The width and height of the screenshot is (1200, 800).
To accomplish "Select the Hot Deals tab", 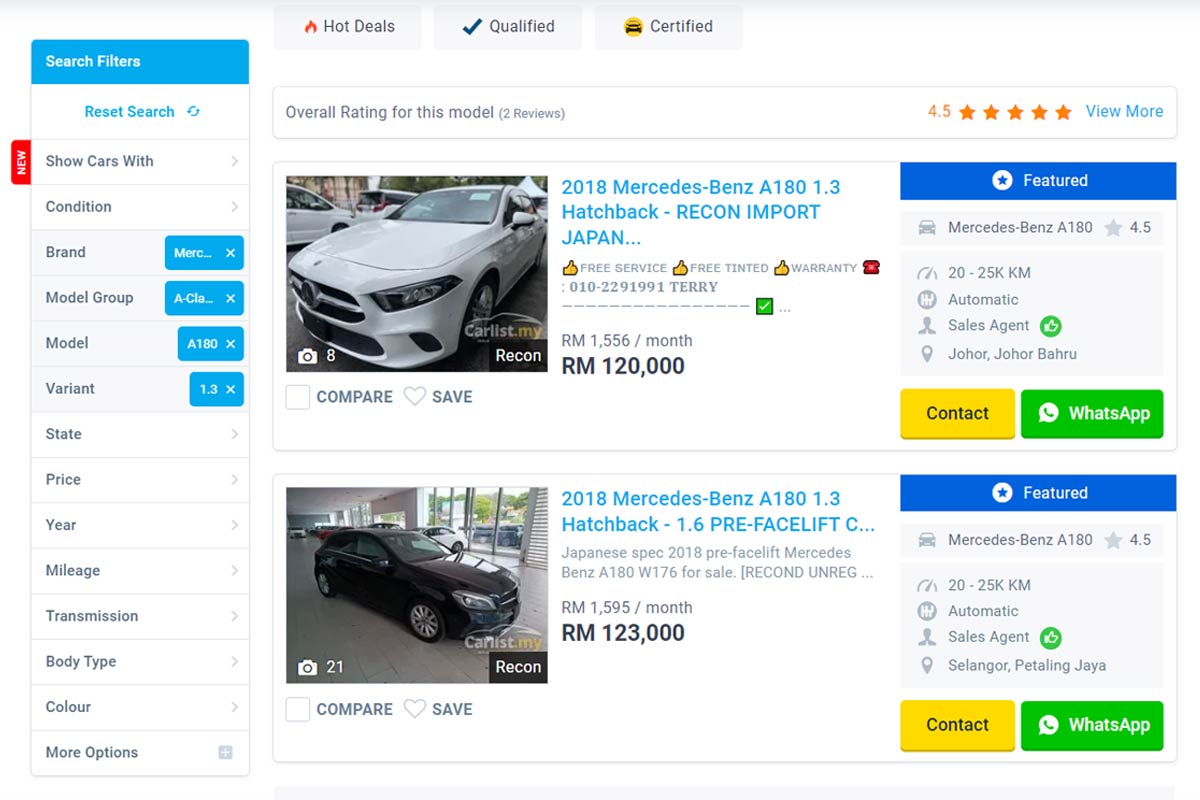I will click(348, 27).
